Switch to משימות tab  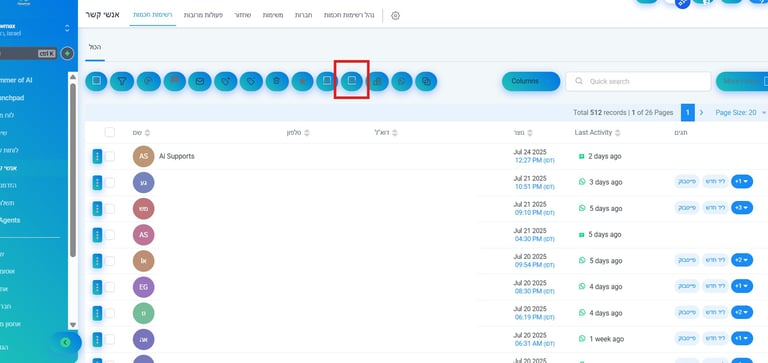click(x=272, y=15)
